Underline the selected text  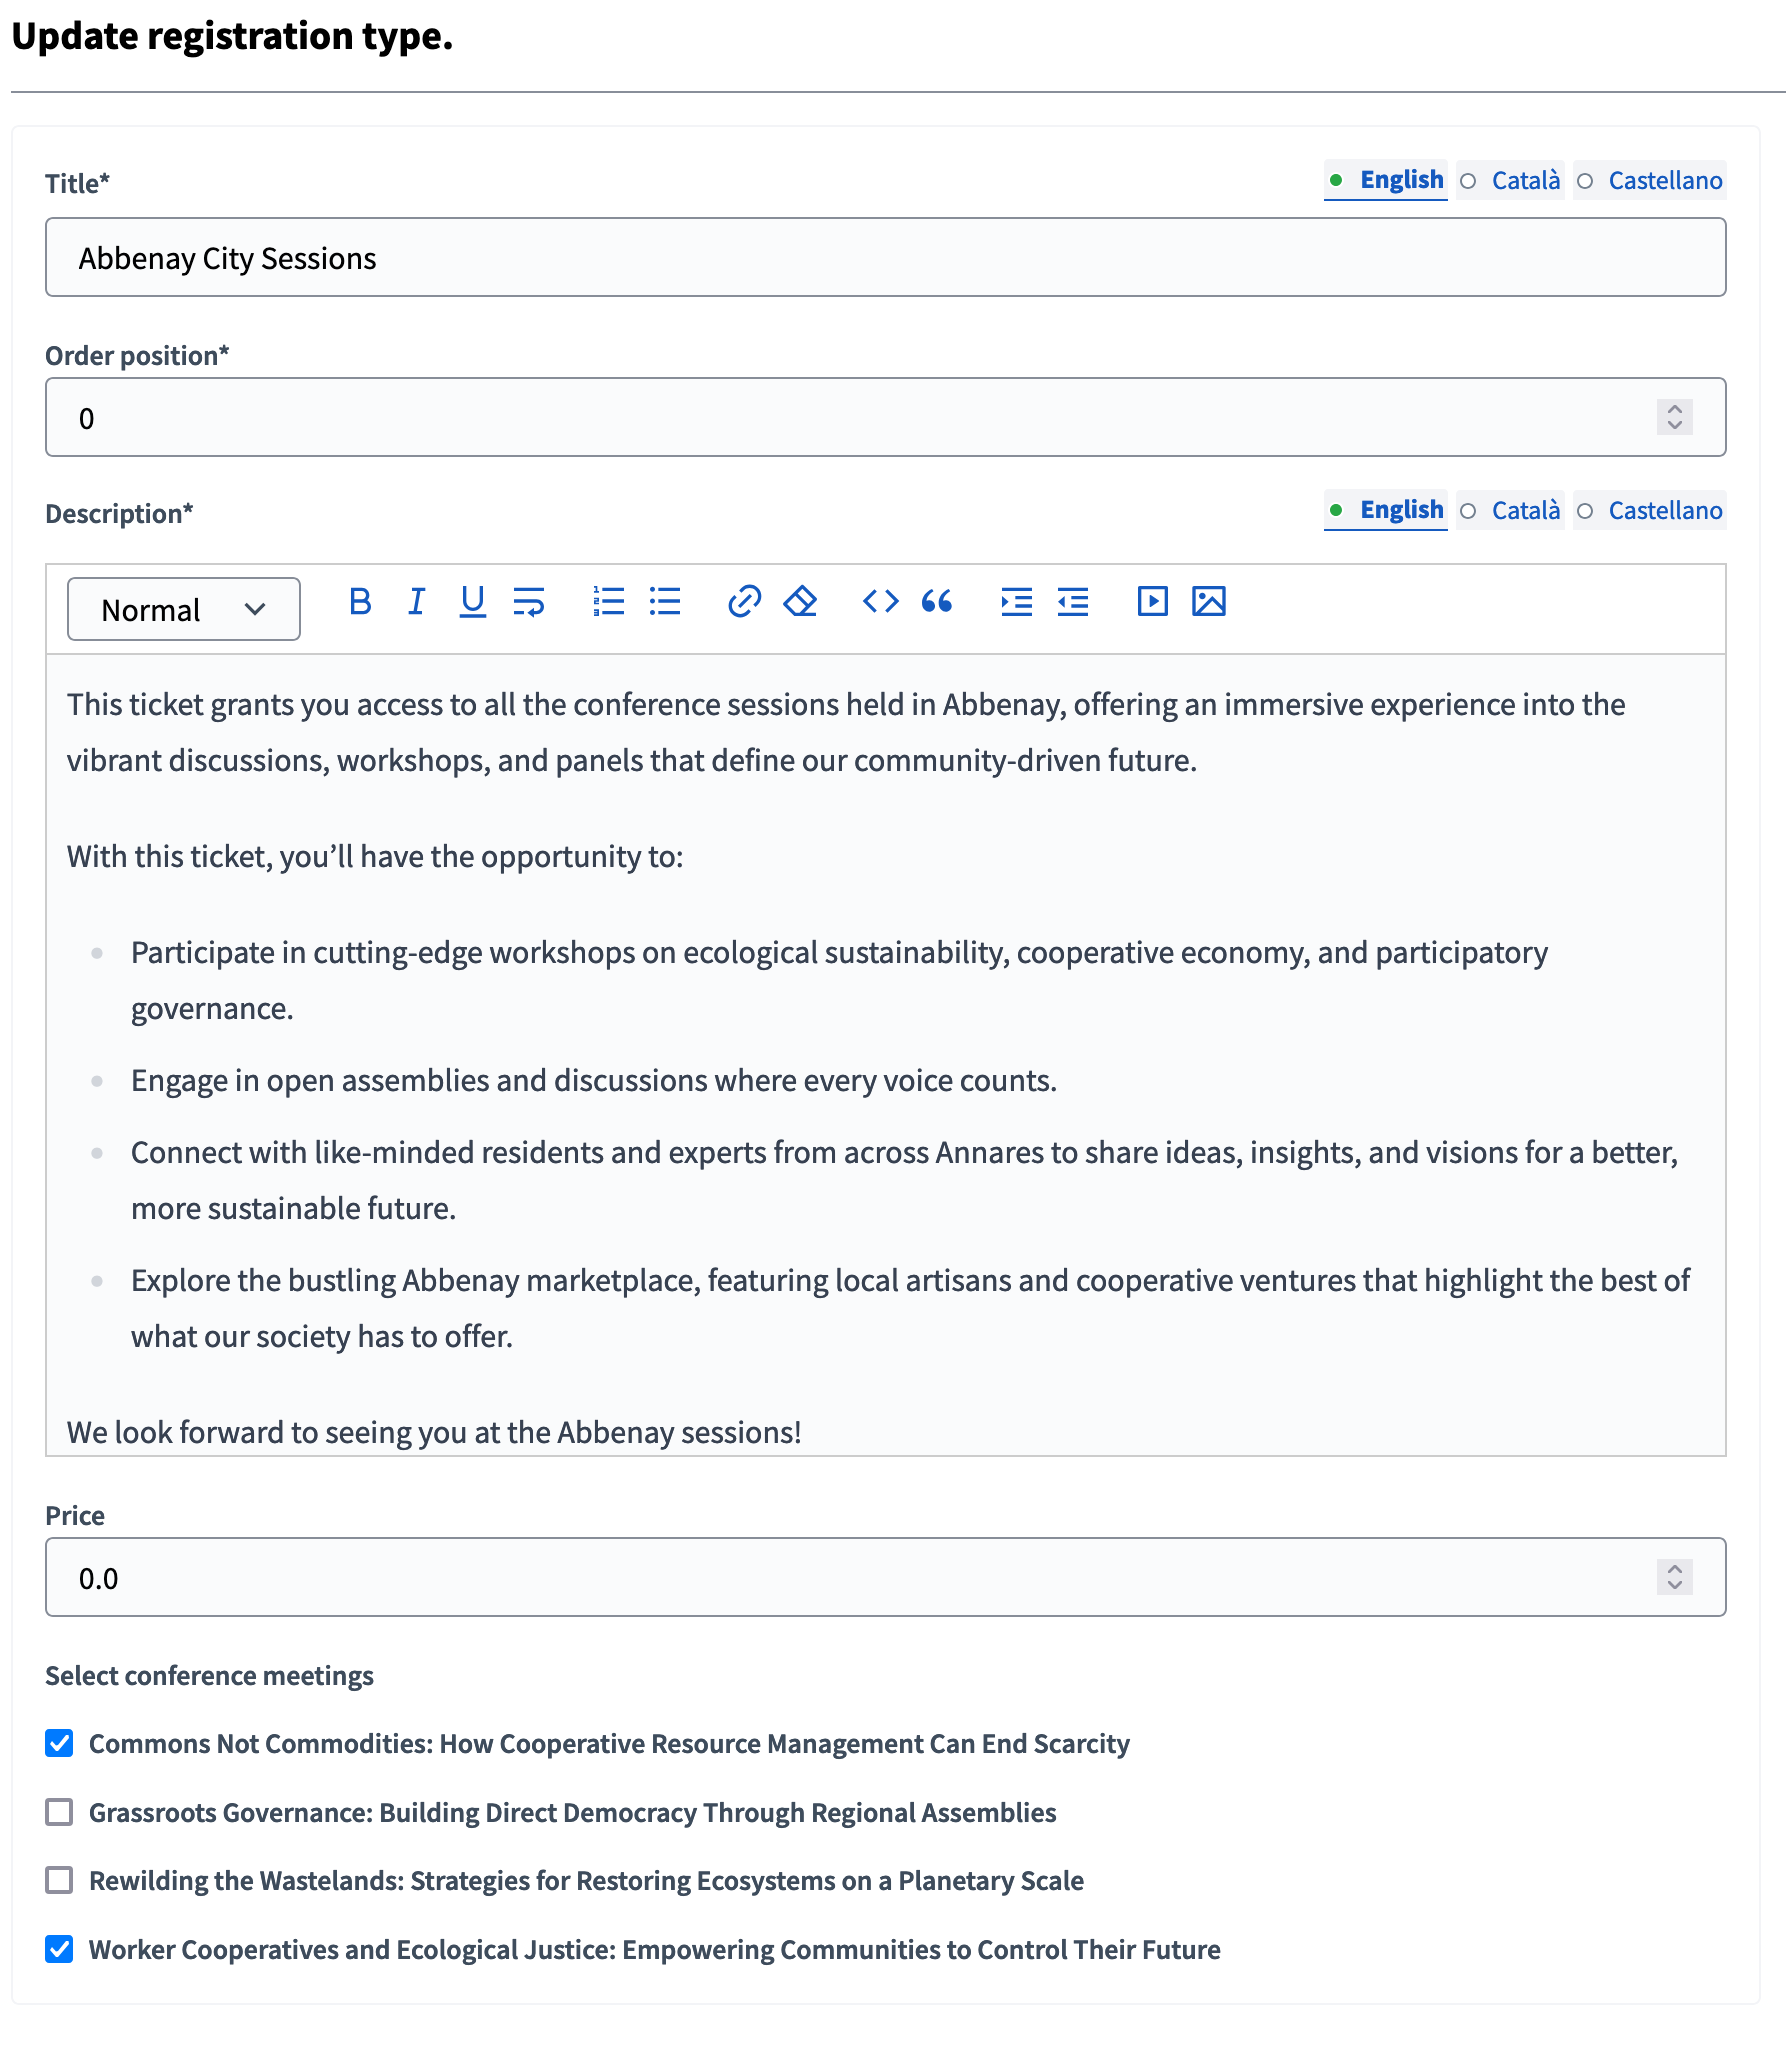[471, 602]
